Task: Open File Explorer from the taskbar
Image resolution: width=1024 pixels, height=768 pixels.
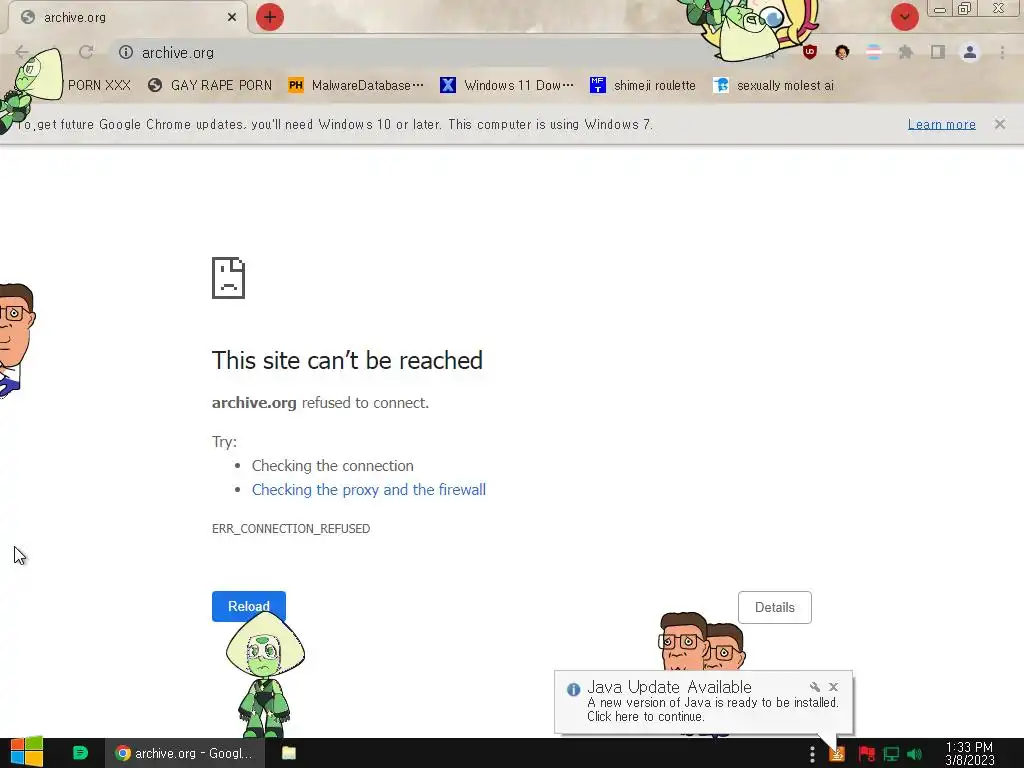Action: click(289, 753)
